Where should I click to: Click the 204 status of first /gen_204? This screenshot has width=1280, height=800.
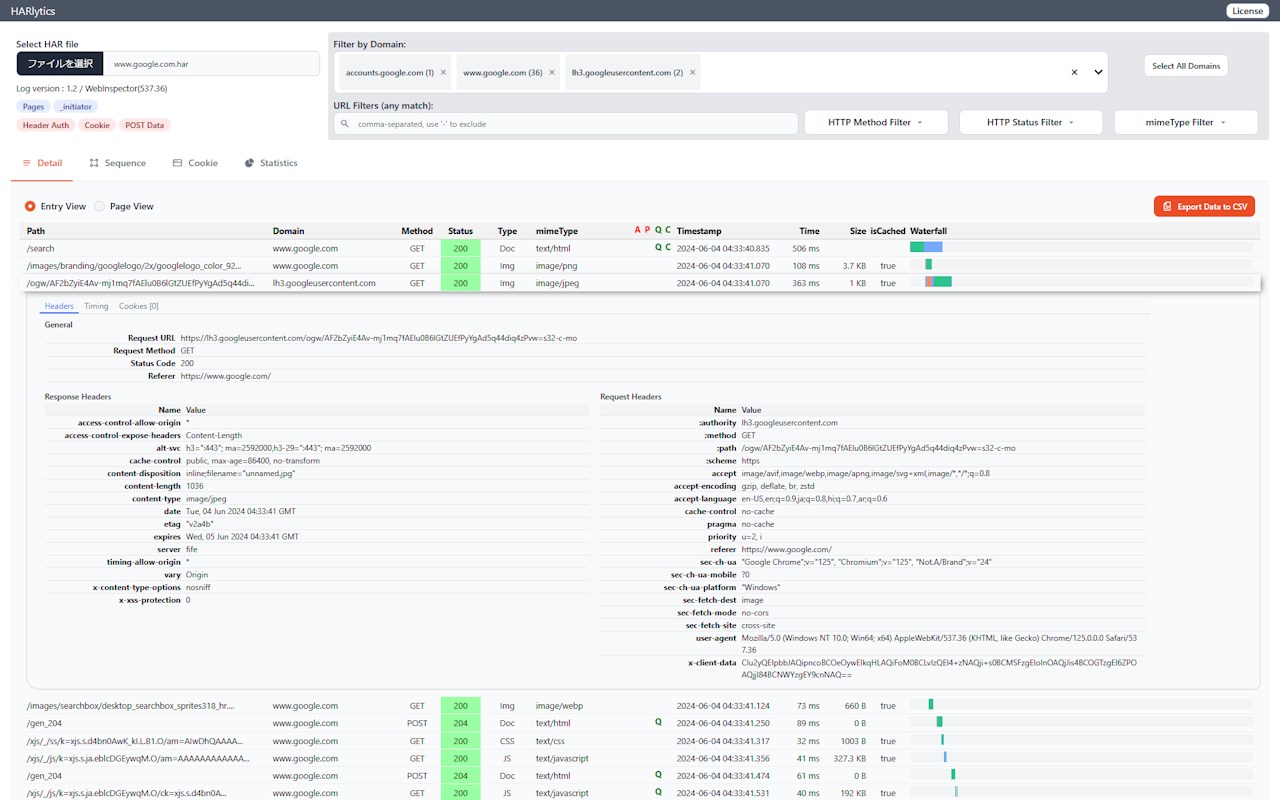[460, 723]
